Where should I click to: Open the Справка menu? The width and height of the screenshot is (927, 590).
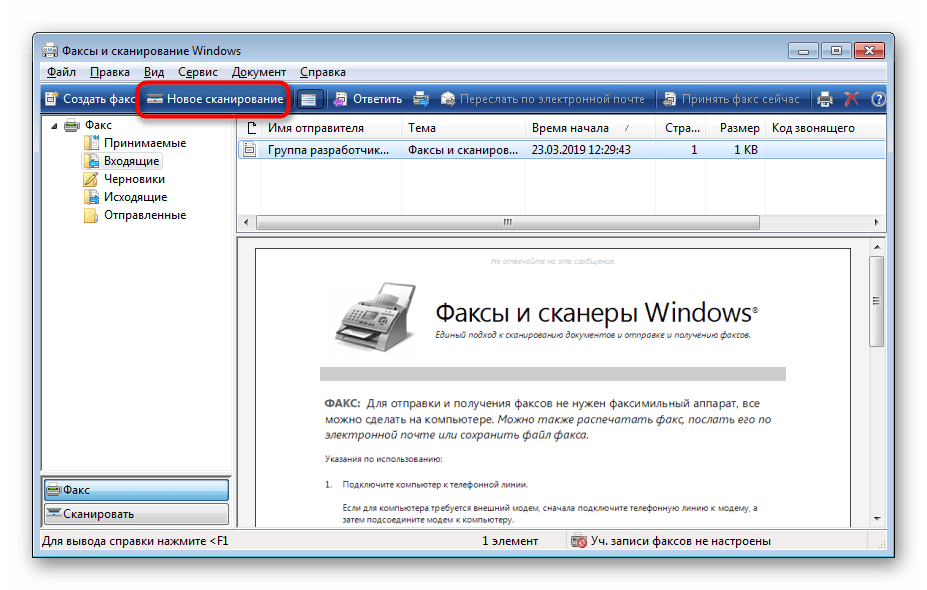tap(322, 72)
